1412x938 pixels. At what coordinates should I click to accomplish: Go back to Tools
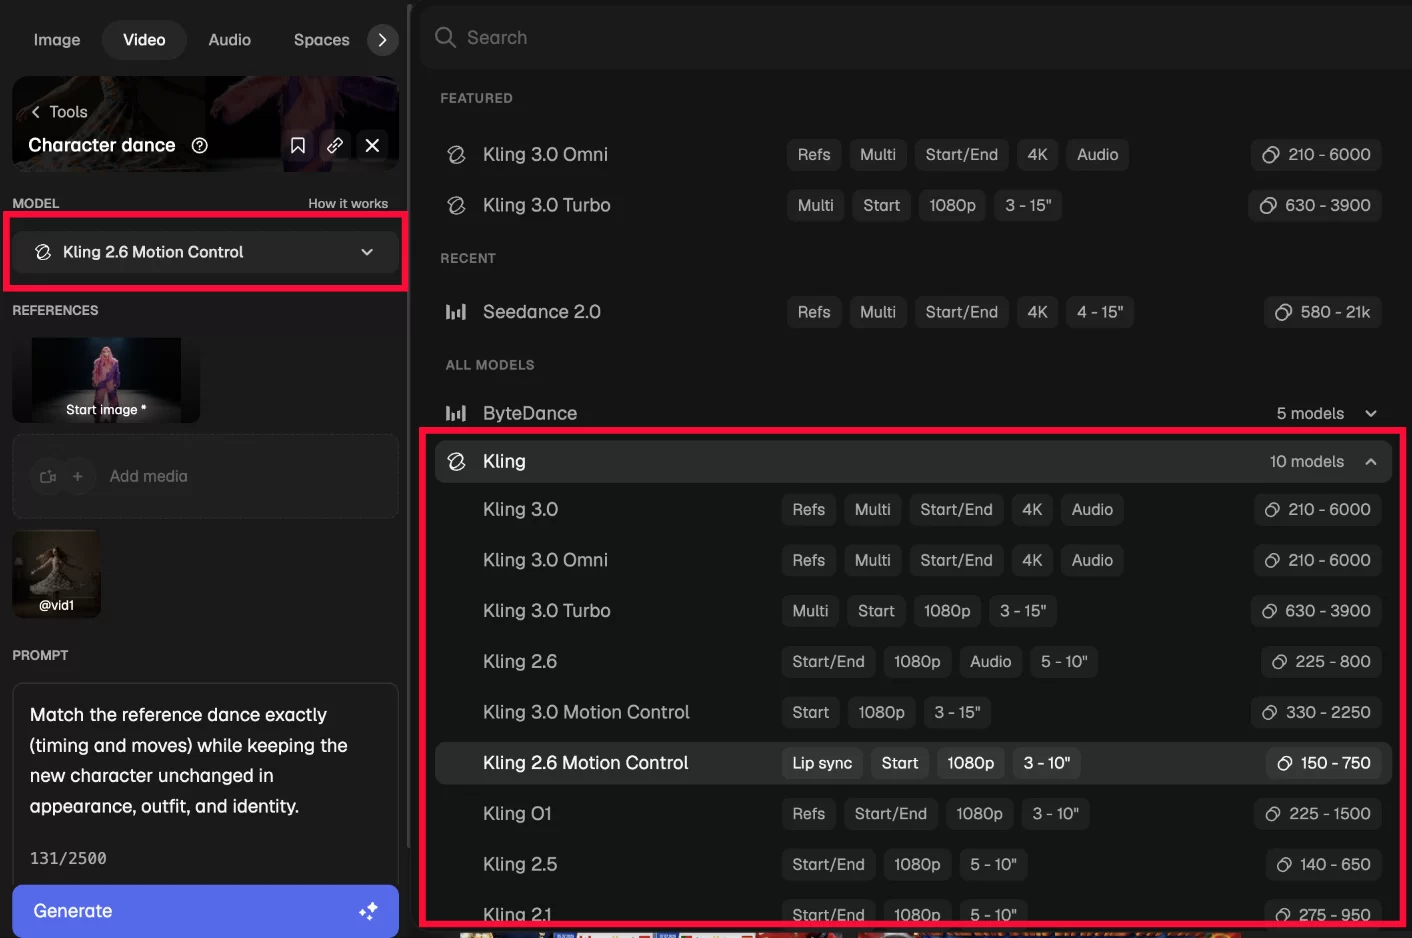pyautogui.click(x=59, y=112)
